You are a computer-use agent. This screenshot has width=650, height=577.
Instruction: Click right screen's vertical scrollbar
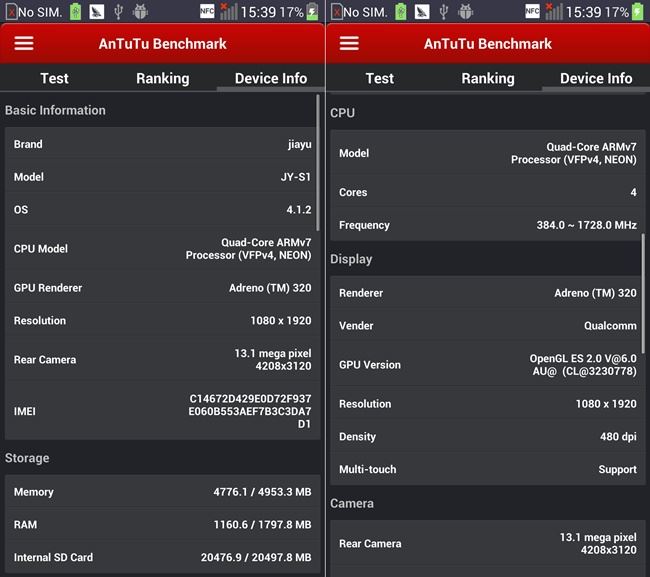(x=643, y=293)
